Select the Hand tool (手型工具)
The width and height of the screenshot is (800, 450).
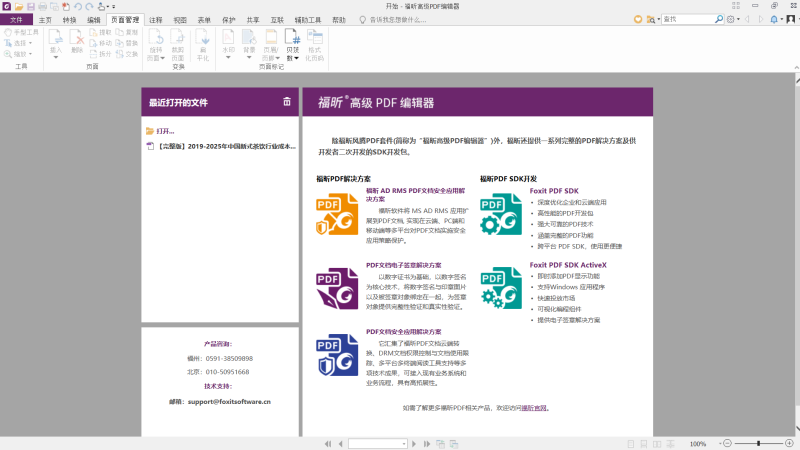[x=21, y=32]
